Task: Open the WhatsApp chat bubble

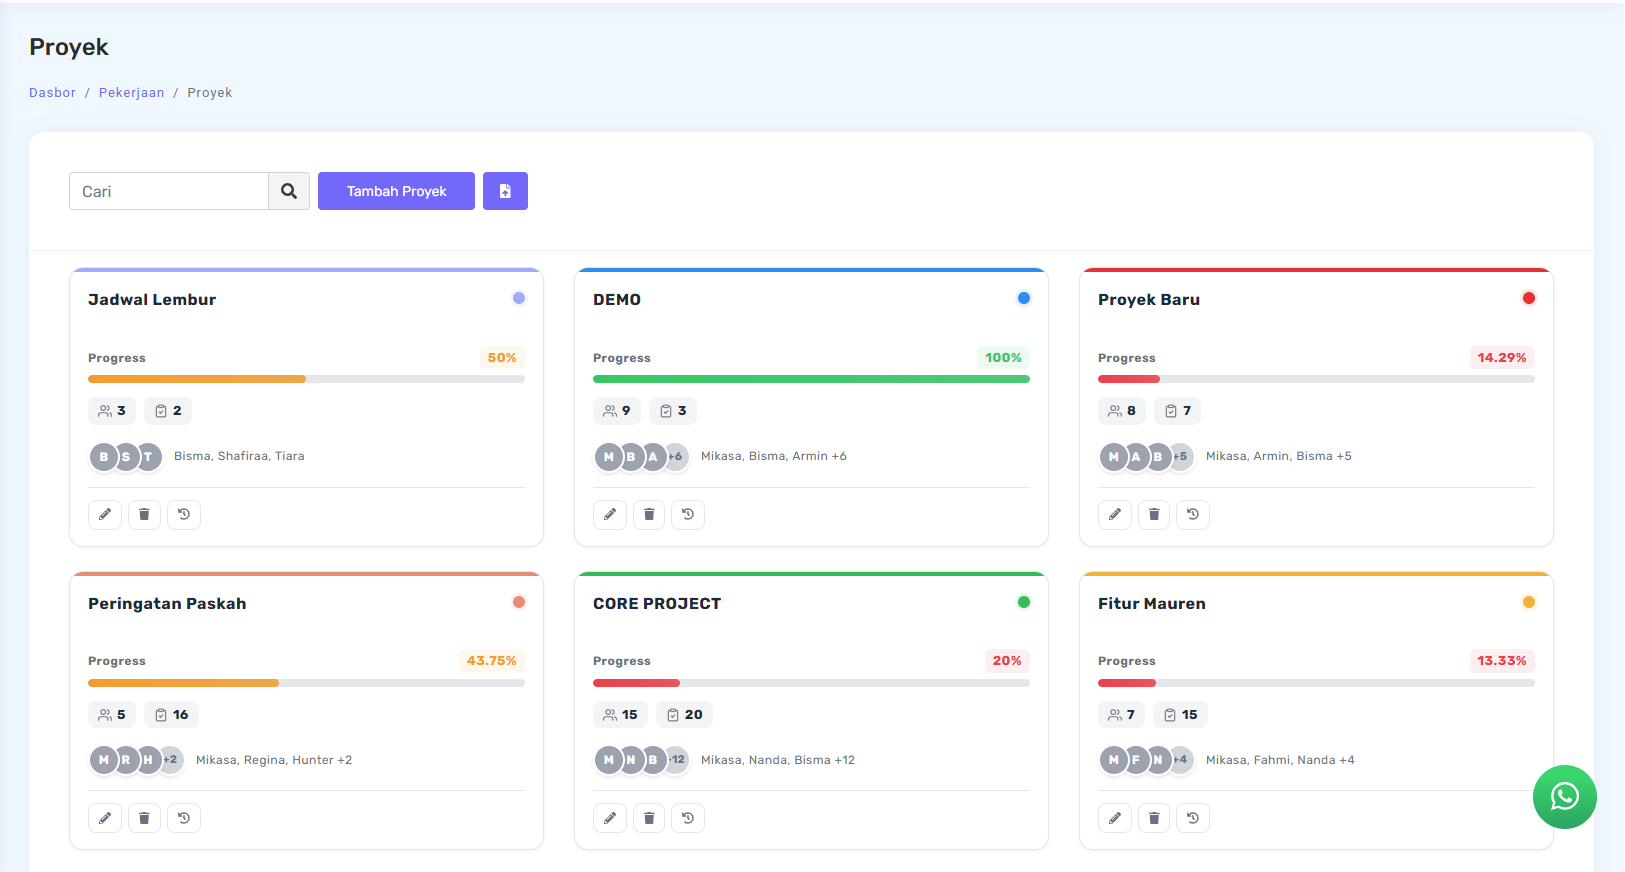Action: pos(1564,796)
